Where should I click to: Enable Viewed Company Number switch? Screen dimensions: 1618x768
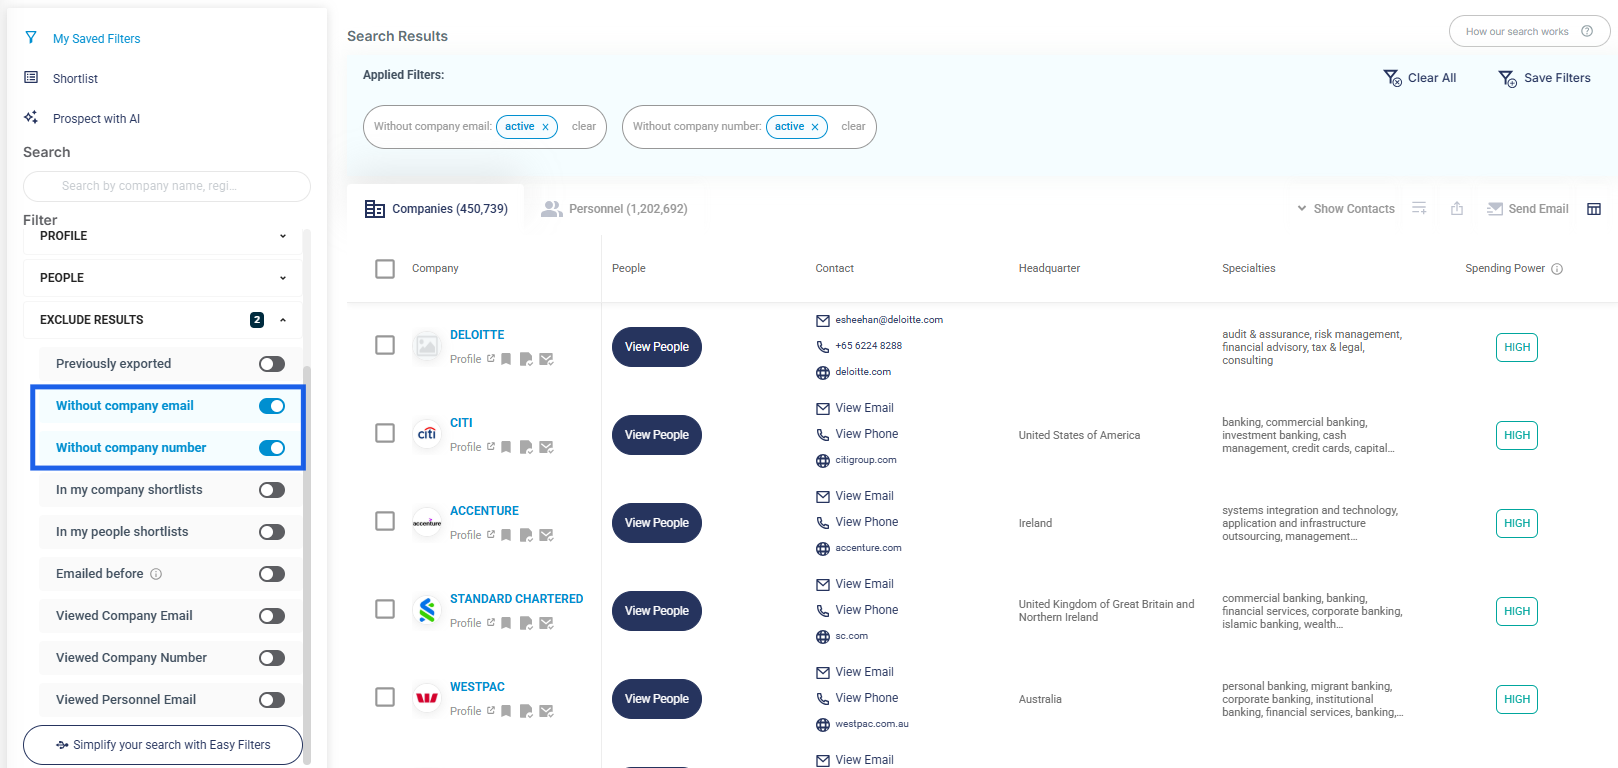click(272, 658)
